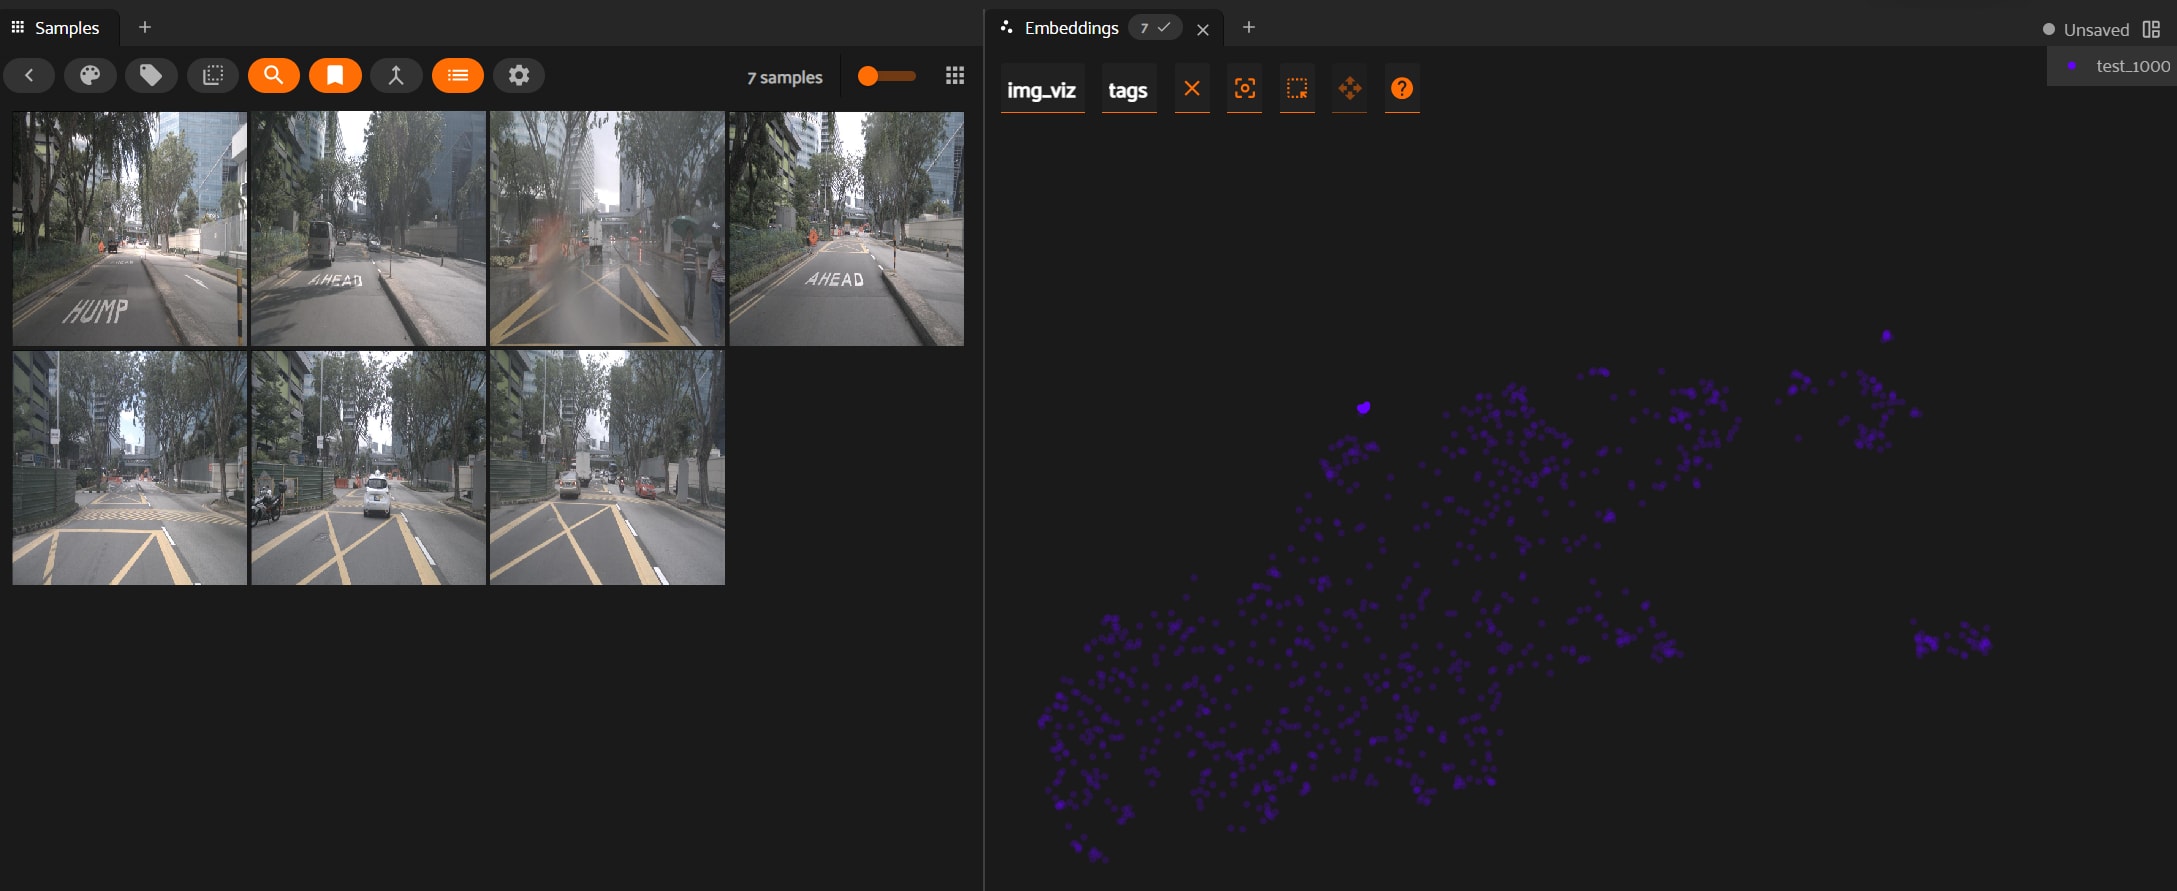Open the thumbnail with red car ahead
This screenshot has height=891, width=2177.
(x=607, y=467)
